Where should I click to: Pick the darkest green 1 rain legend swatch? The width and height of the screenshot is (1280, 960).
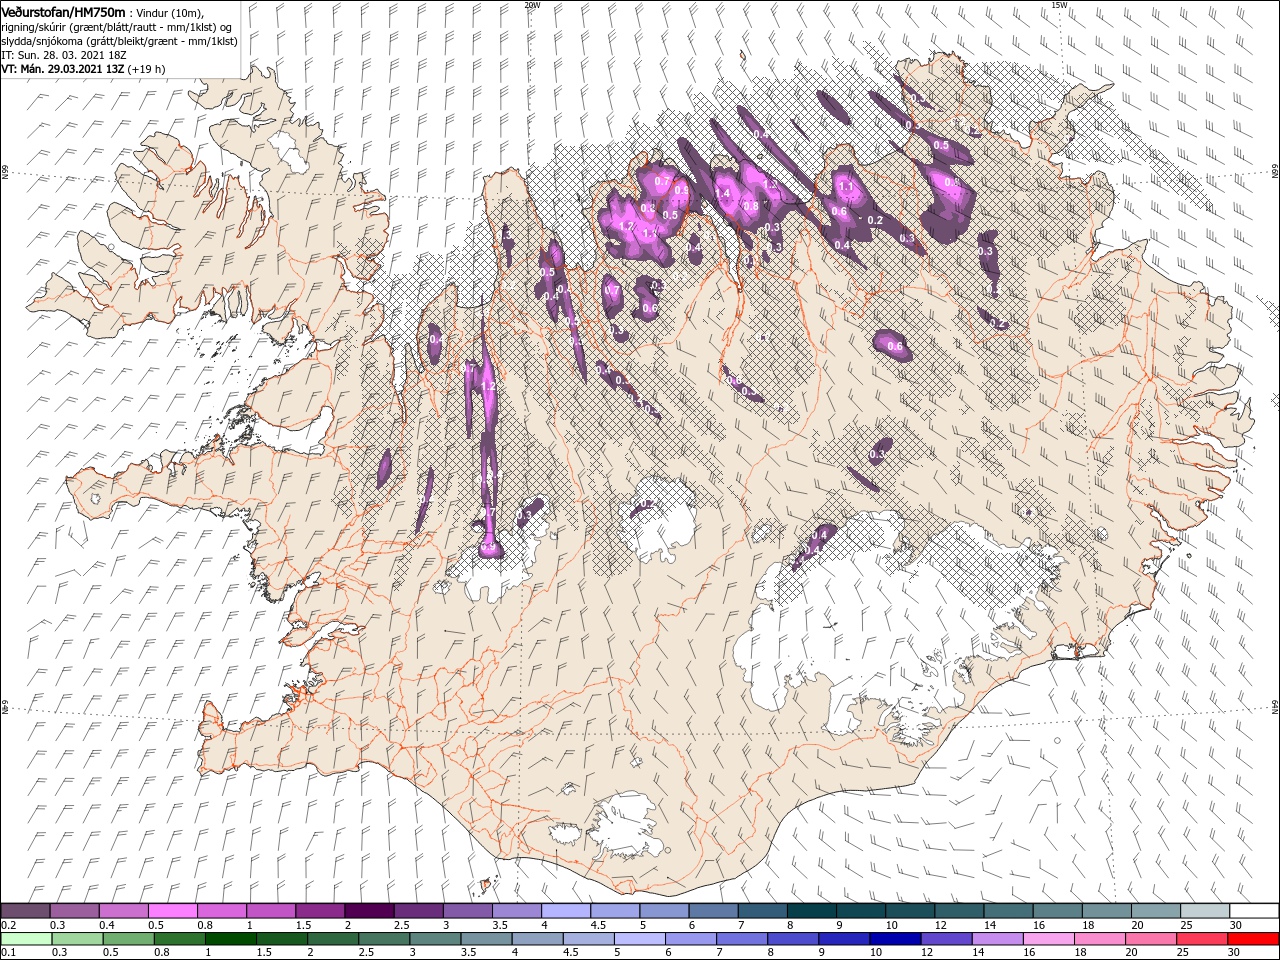(231, 939)
